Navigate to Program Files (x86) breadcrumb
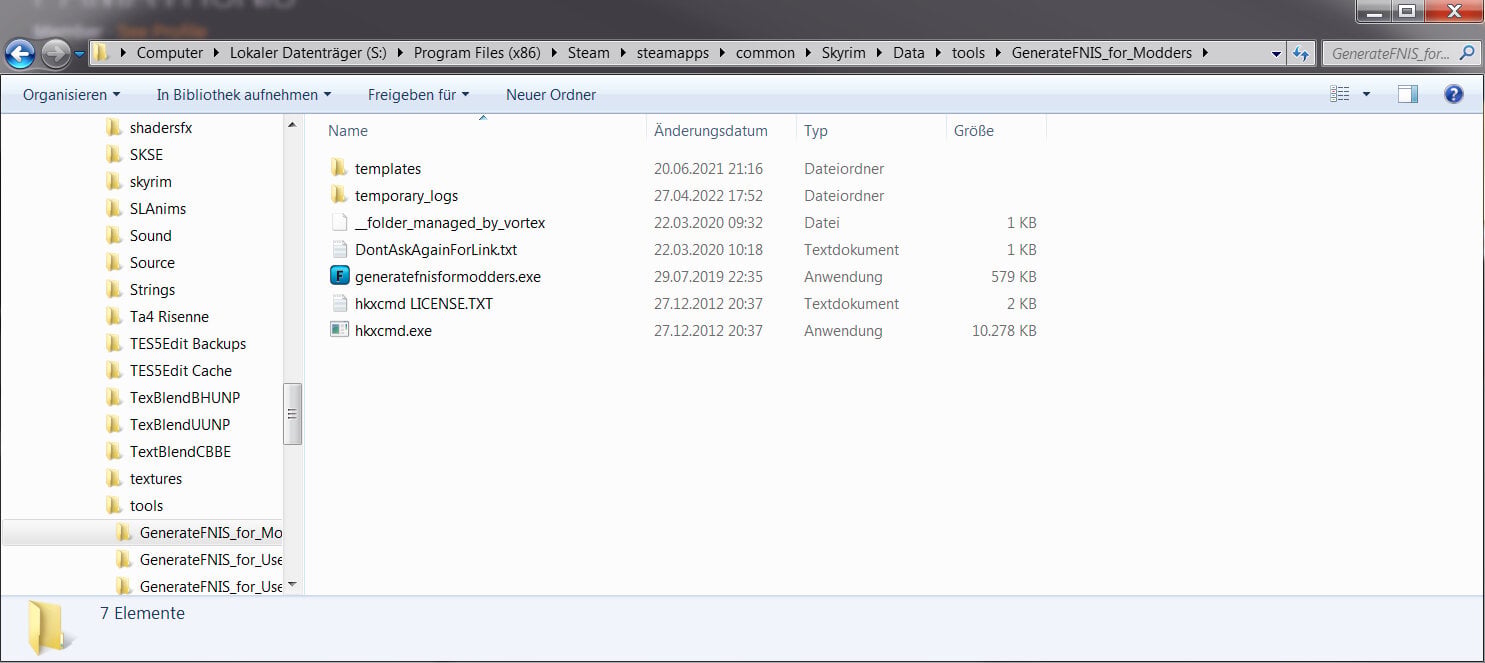Screen dimensions: 1485x663 tap(478, 53)
